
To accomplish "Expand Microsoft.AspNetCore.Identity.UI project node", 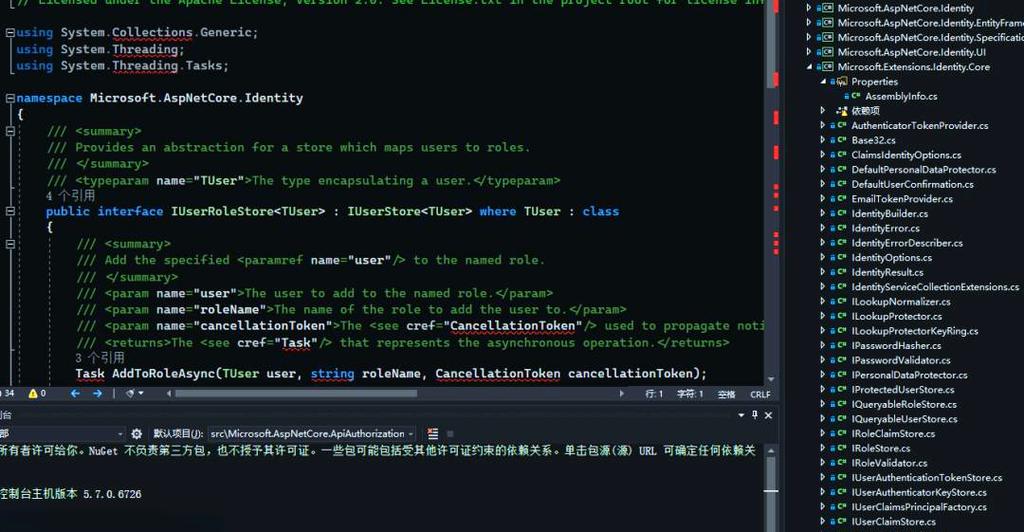I will coord(809,52).
